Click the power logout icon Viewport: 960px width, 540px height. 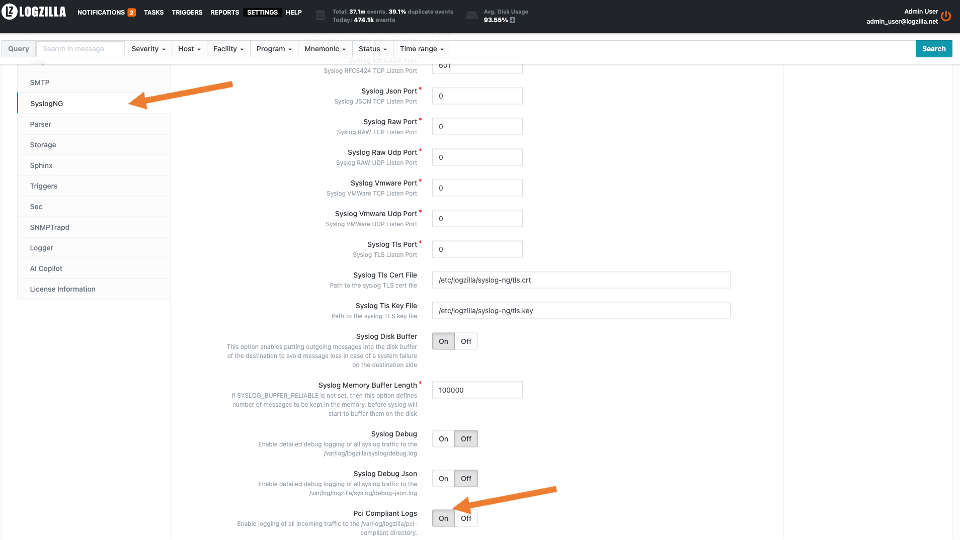tap(946, 17)
